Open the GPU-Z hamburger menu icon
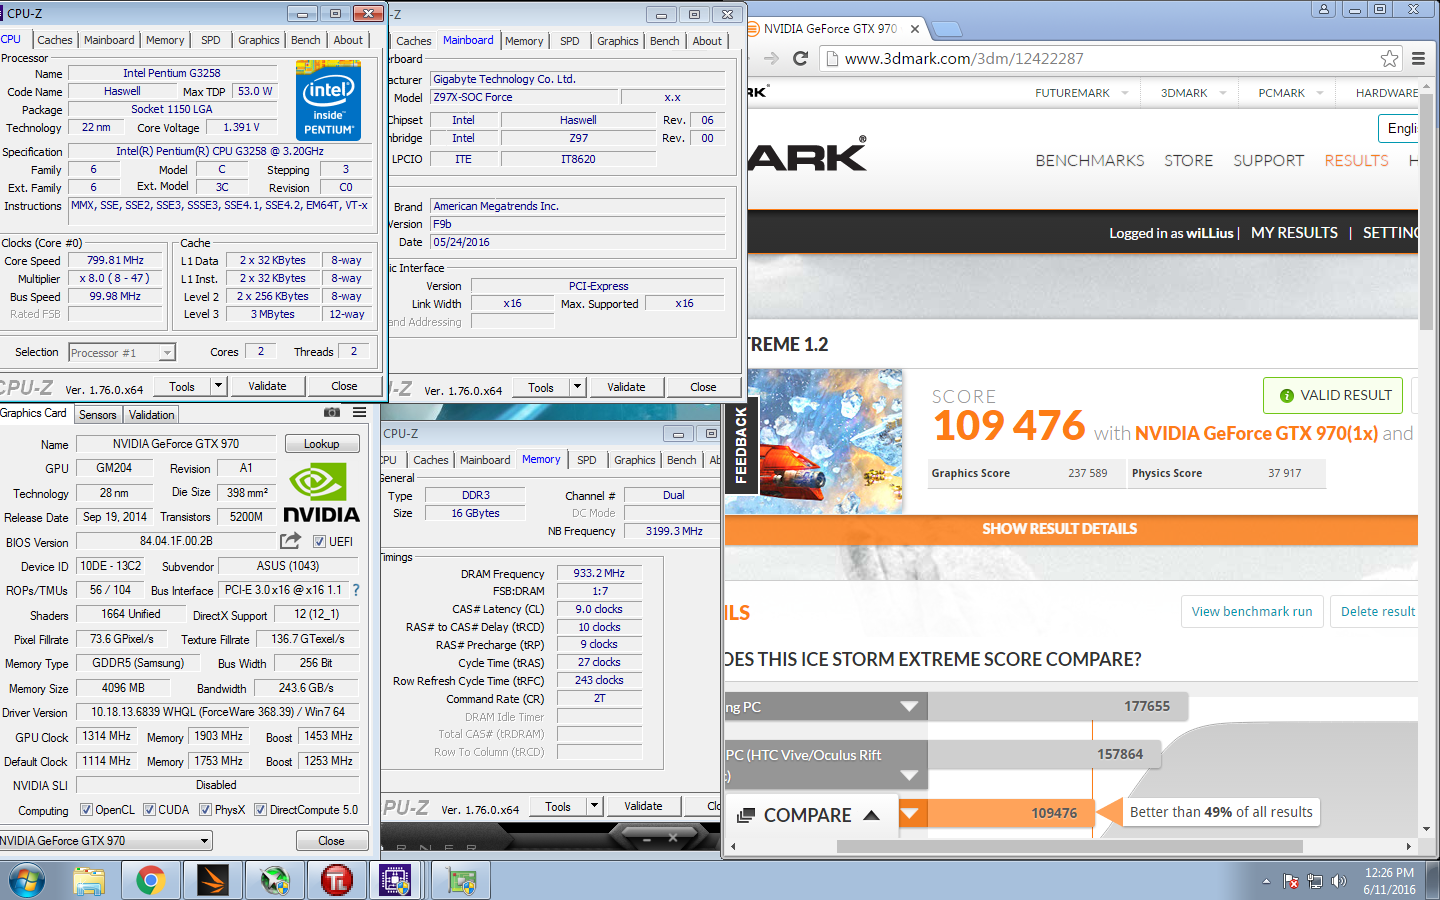Image resolution: width=1440 pixels, height=900 pixels. (359, 412)
